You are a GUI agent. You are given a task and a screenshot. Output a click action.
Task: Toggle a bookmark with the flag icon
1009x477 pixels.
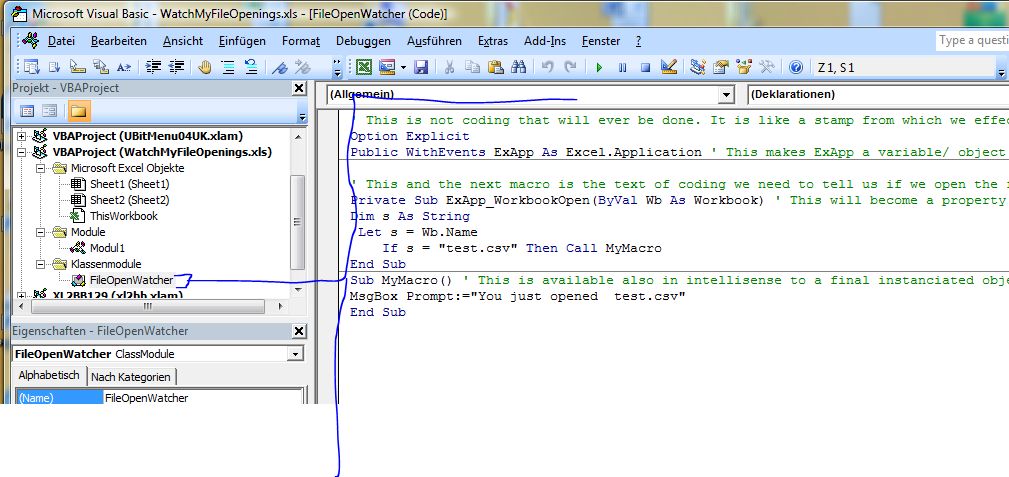(x=279, y=67)
